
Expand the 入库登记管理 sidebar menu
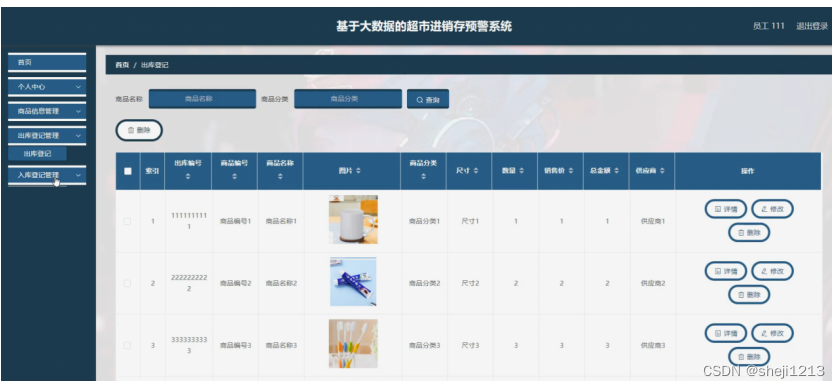coord(47,175)
